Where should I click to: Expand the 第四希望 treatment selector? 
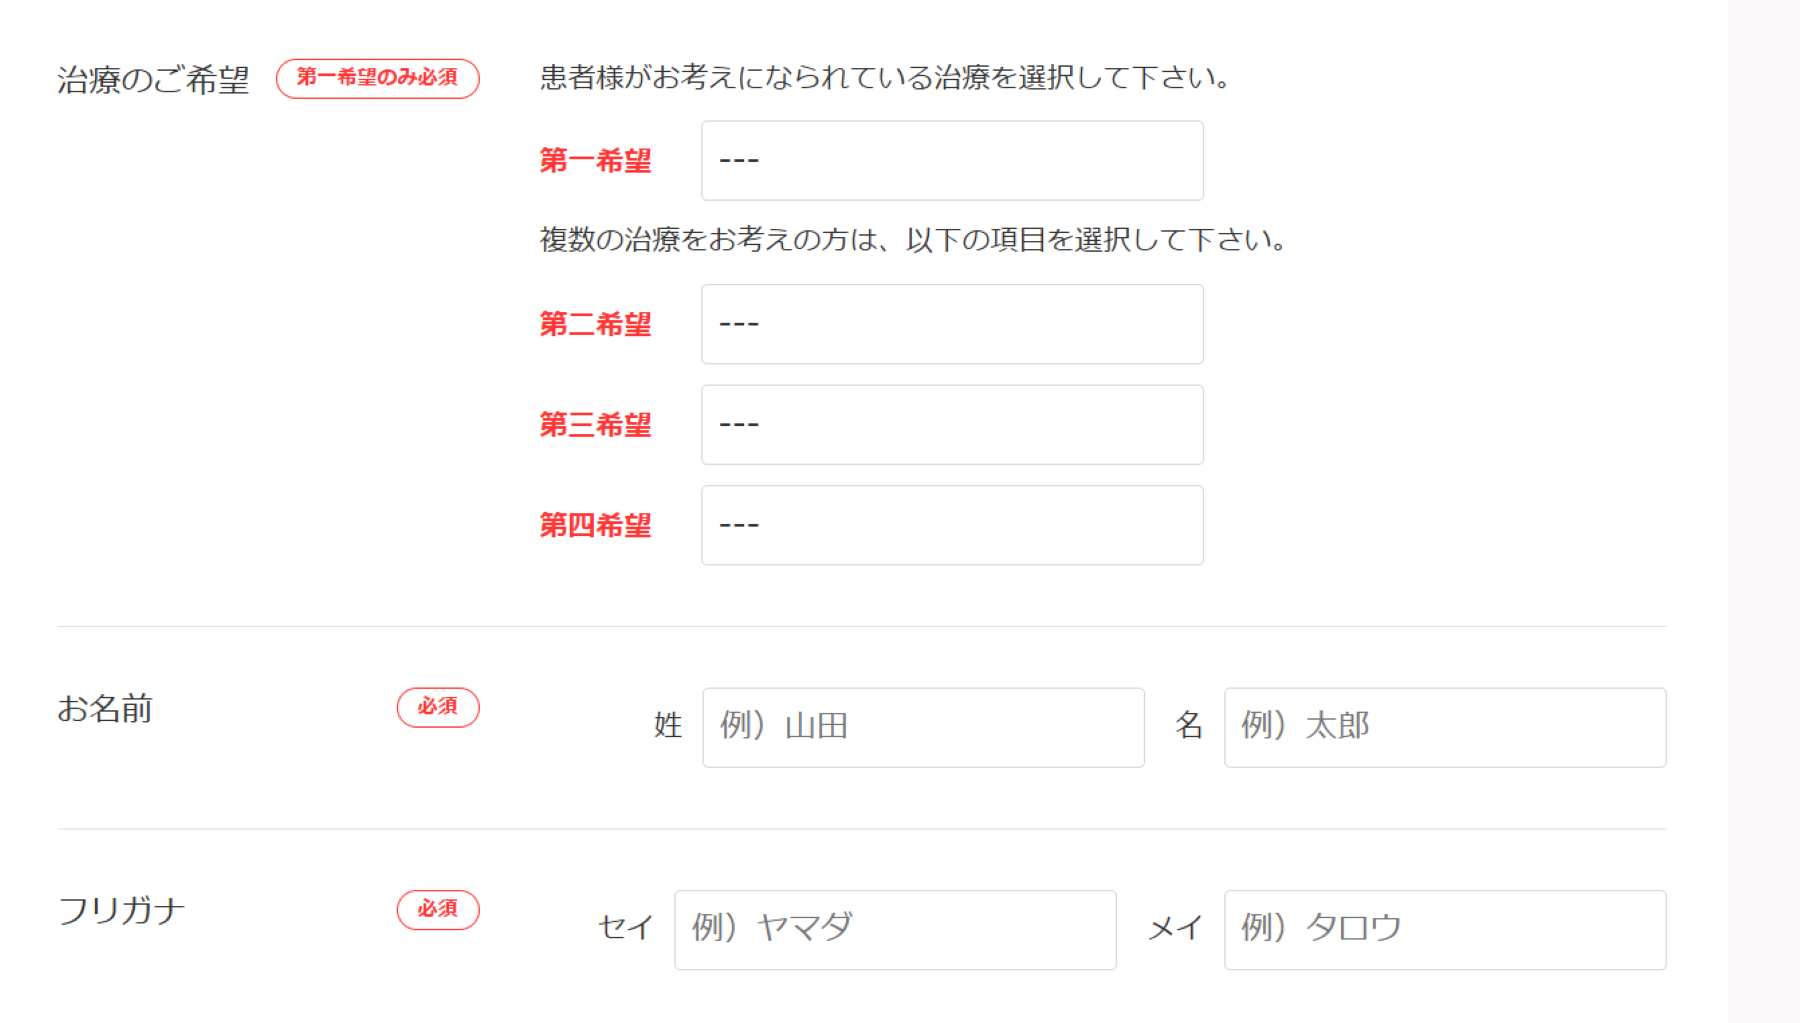pyautogui.click(x=951, y=525)
